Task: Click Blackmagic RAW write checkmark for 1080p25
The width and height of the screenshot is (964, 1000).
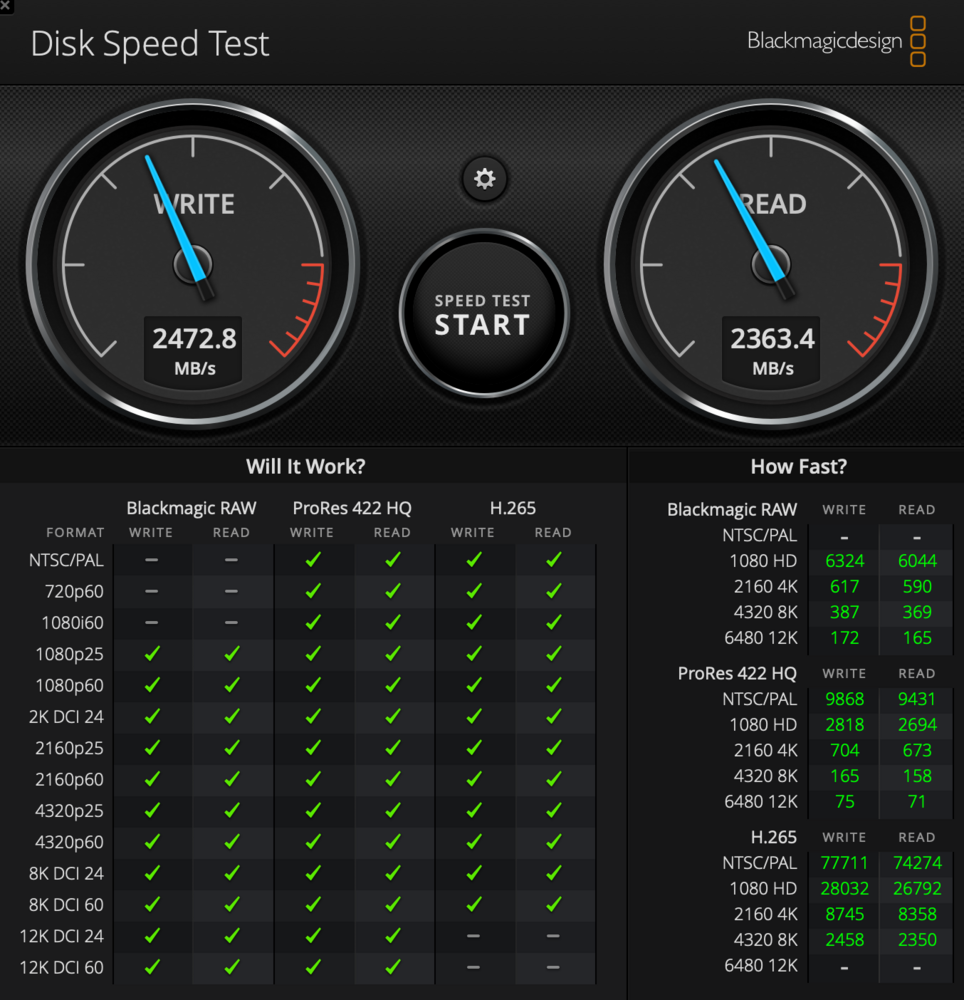Action: point(152,654)
